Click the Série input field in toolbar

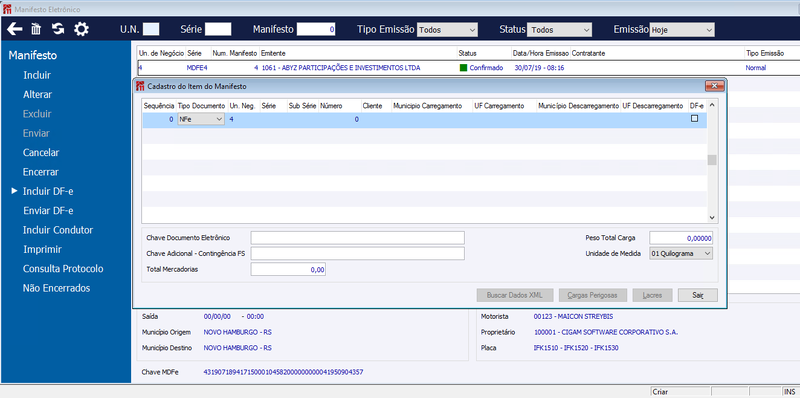[218, 29]
